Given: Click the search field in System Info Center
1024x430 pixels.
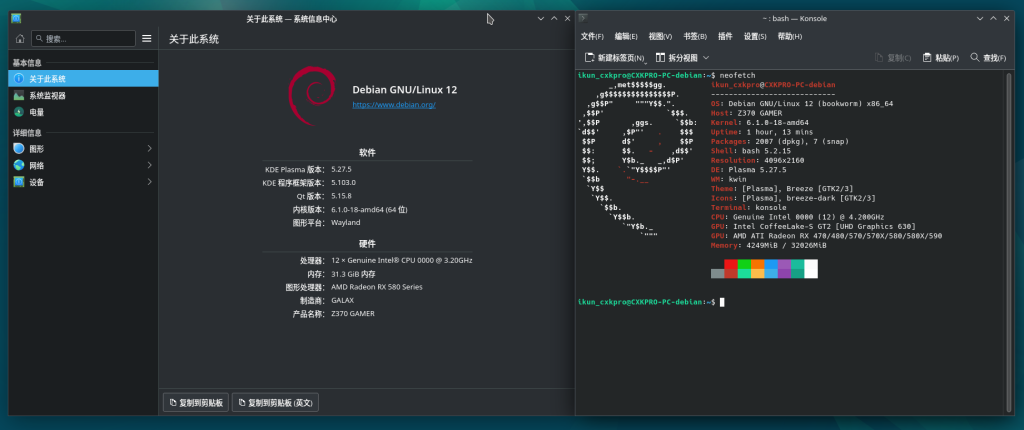Looking at the screenshot, I should (84, 39).
